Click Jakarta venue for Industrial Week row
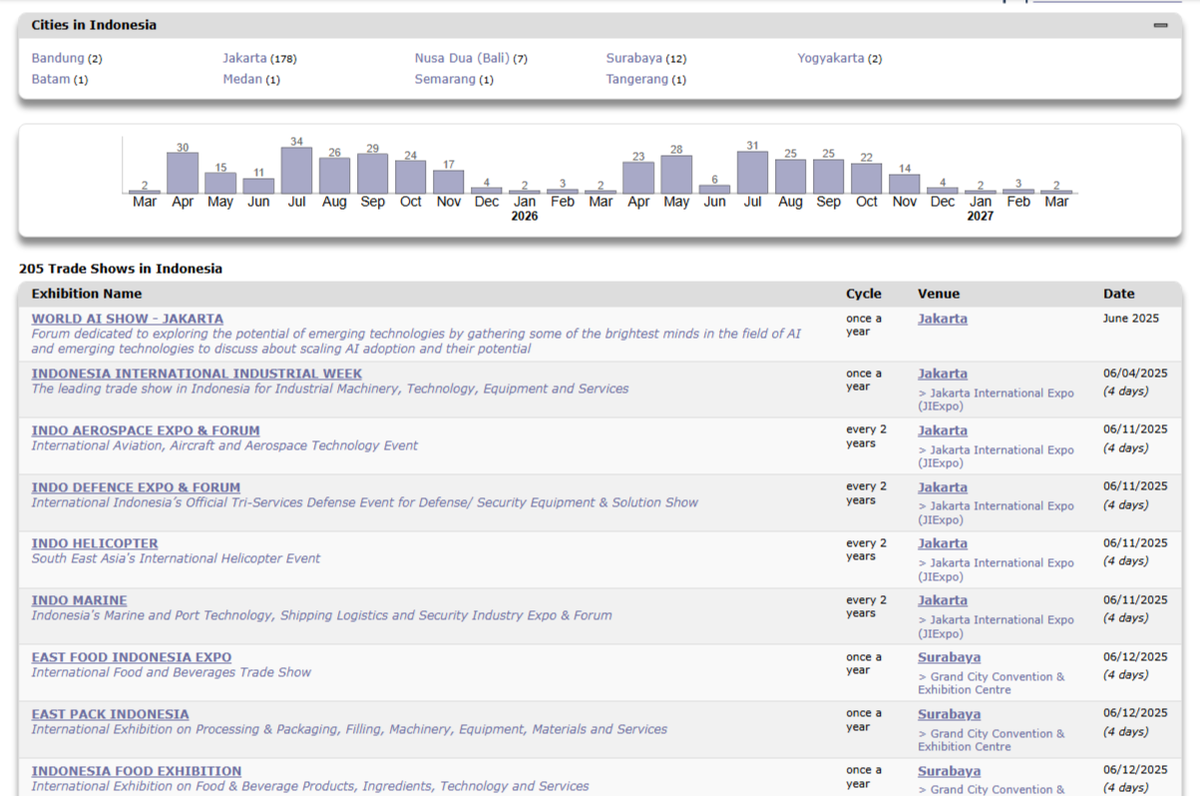Viewport: 1200px width, 796px height. 943,374
